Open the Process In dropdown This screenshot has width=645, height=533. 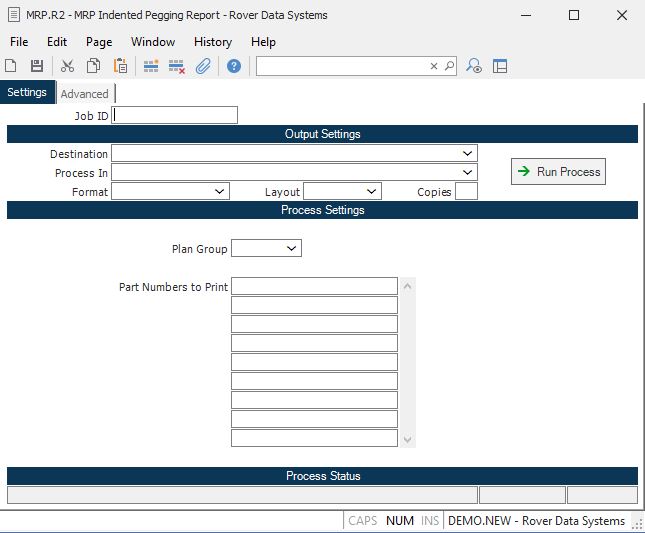tap(468, 173)
